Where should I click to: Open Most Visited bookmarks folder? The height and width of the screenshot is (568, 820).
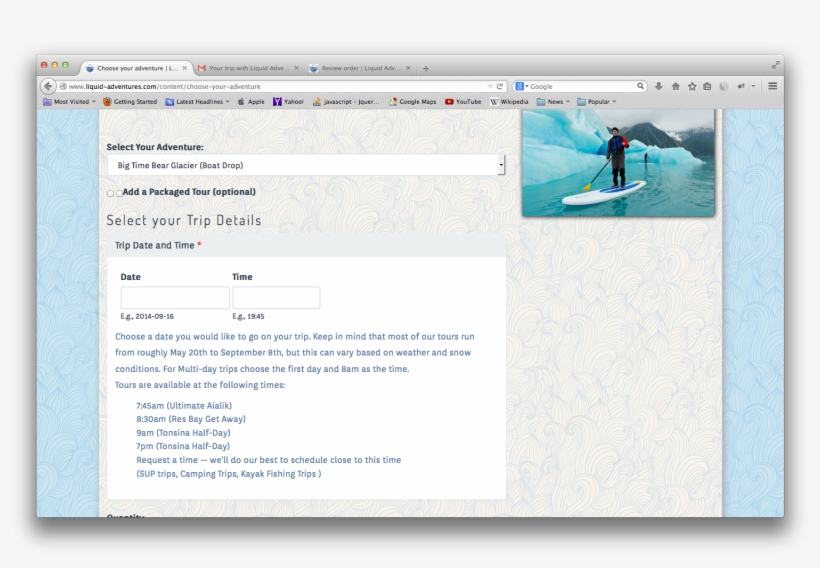70,101
